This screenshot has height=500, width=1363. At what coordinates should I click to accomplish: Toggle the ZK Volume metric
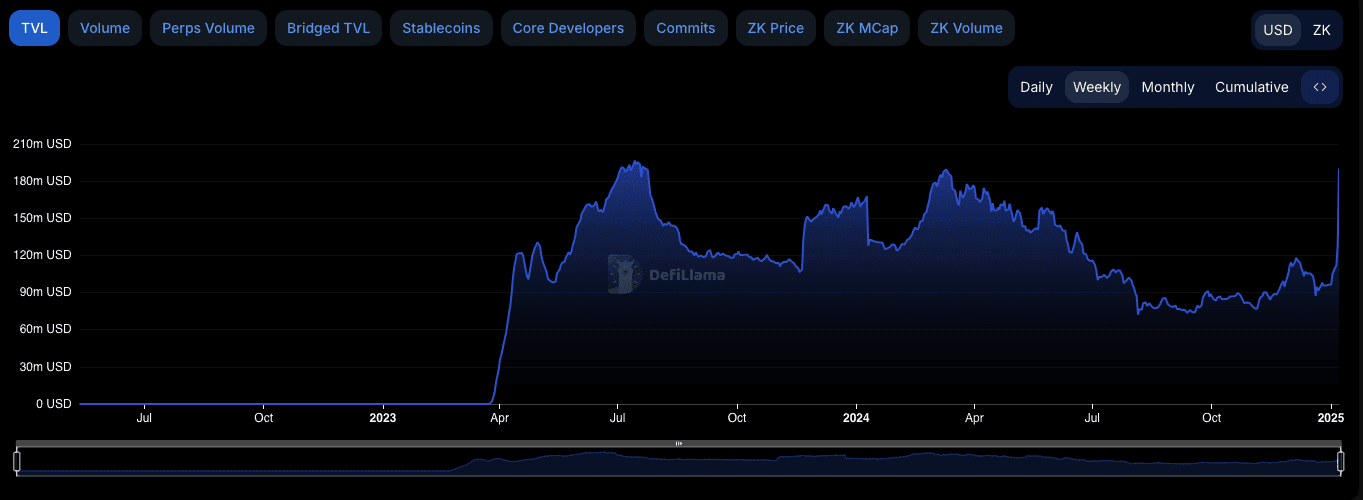pos(966,28)
